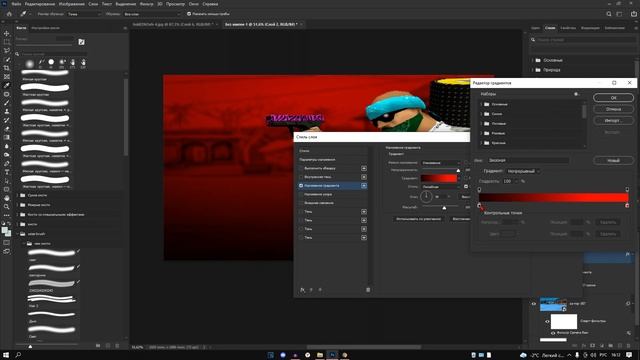The height and width of the screenshot is (360, 640).
Task: Expand the Красные folder in Gradient Editor
Action: 481,143
